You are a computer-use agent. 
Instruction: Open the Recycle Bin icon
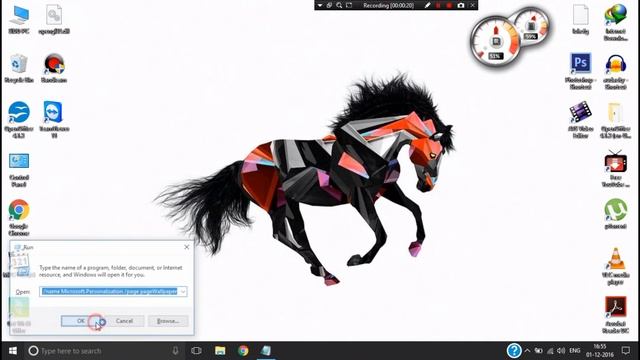[x=19, y=68]
